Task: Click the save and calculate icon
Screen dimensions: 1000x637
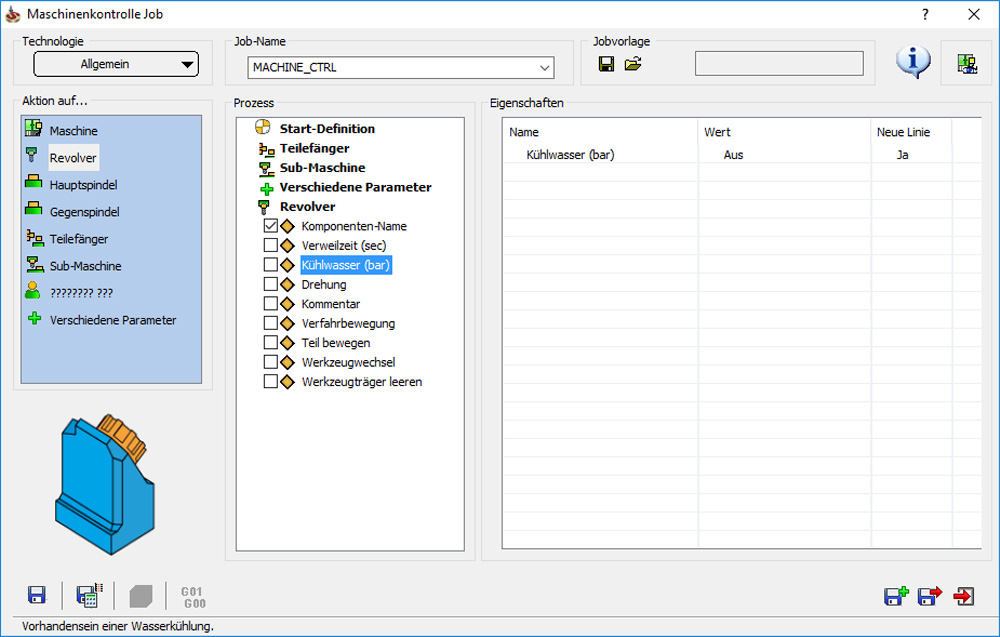Action: pos(89,595)
